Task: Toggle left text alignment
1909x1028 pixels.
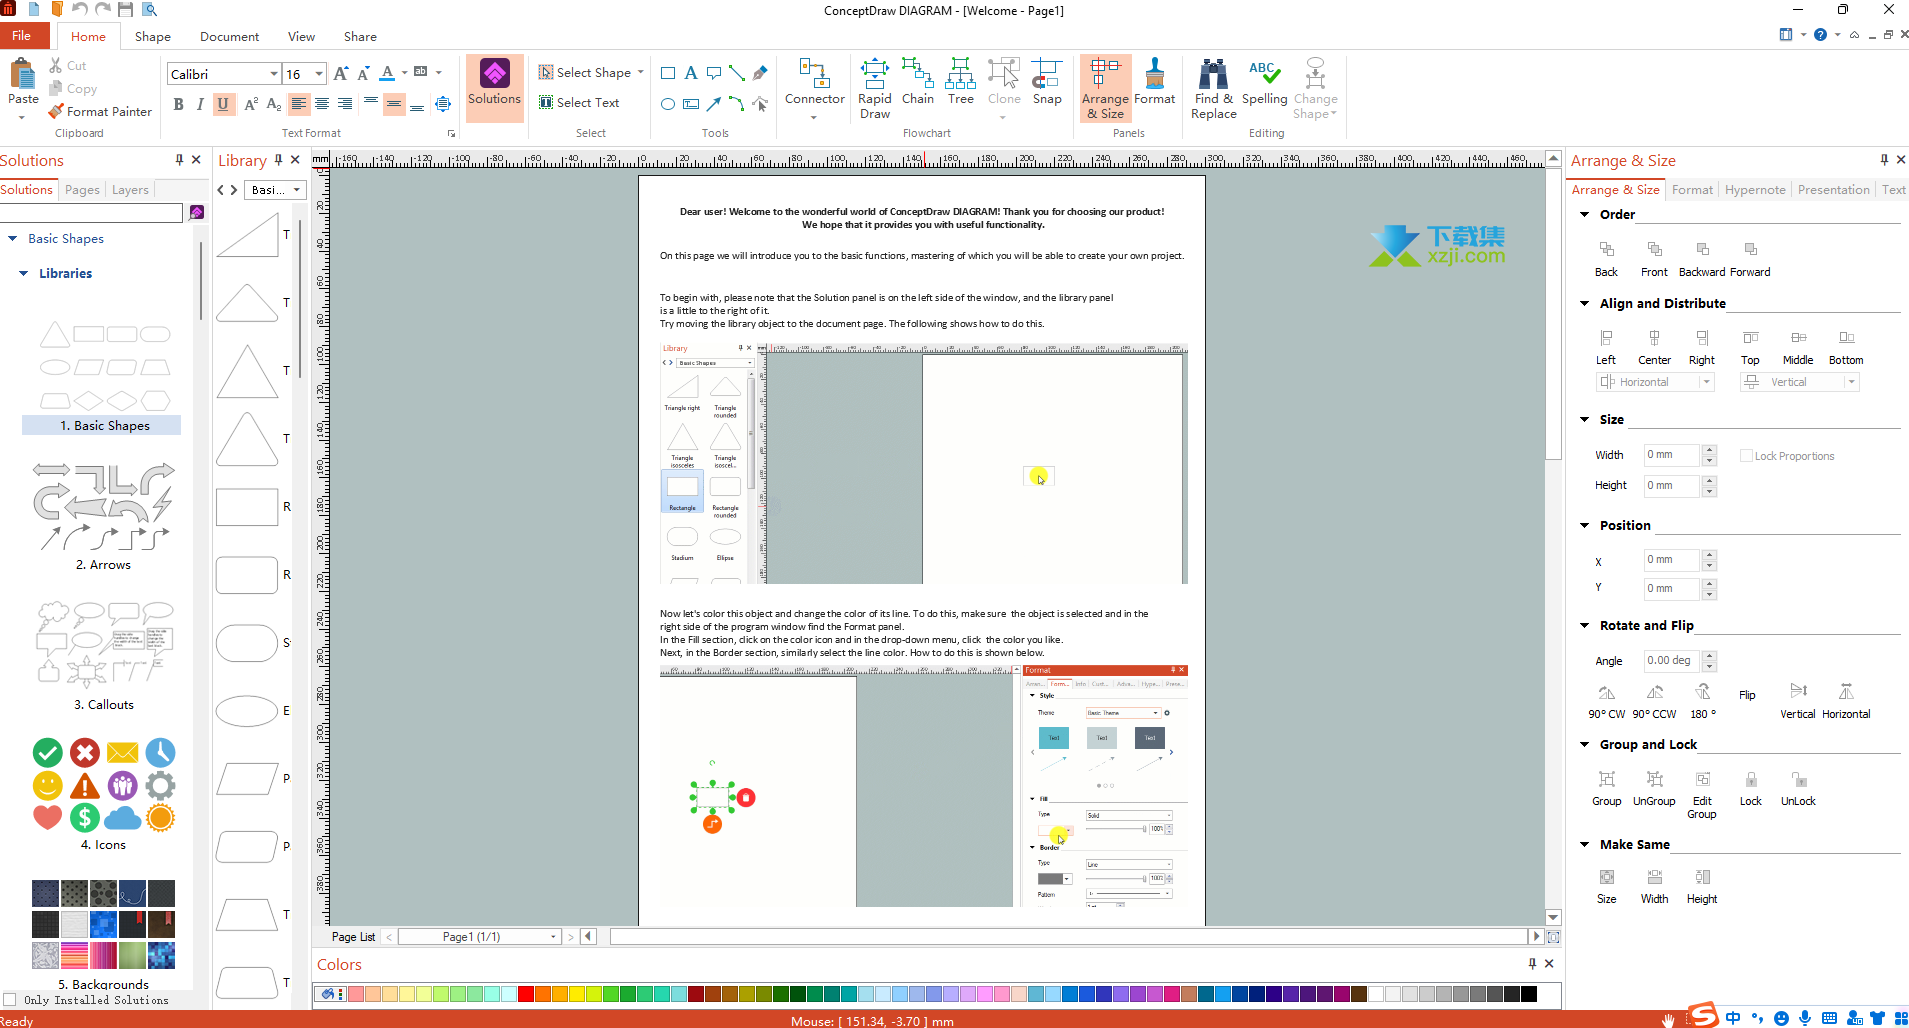Action: [x=299, y=104]
